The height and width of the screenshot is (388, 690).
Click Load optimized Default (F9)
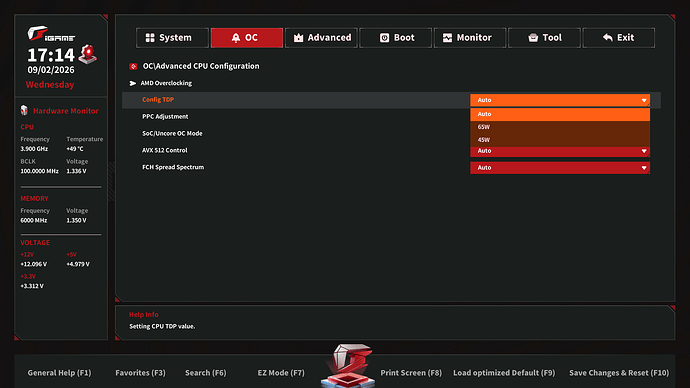[x=504, y=373]
